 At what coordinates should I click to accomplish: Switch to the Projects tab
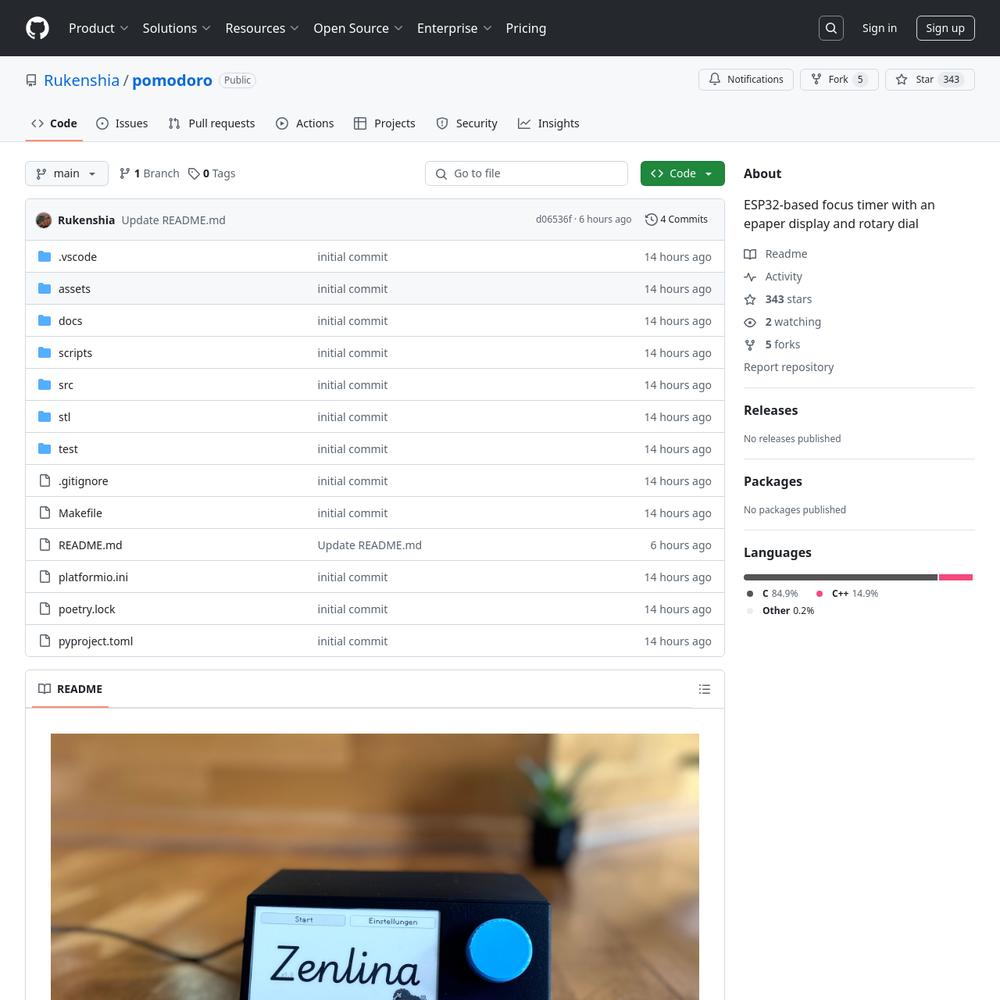tap(385, 124)
